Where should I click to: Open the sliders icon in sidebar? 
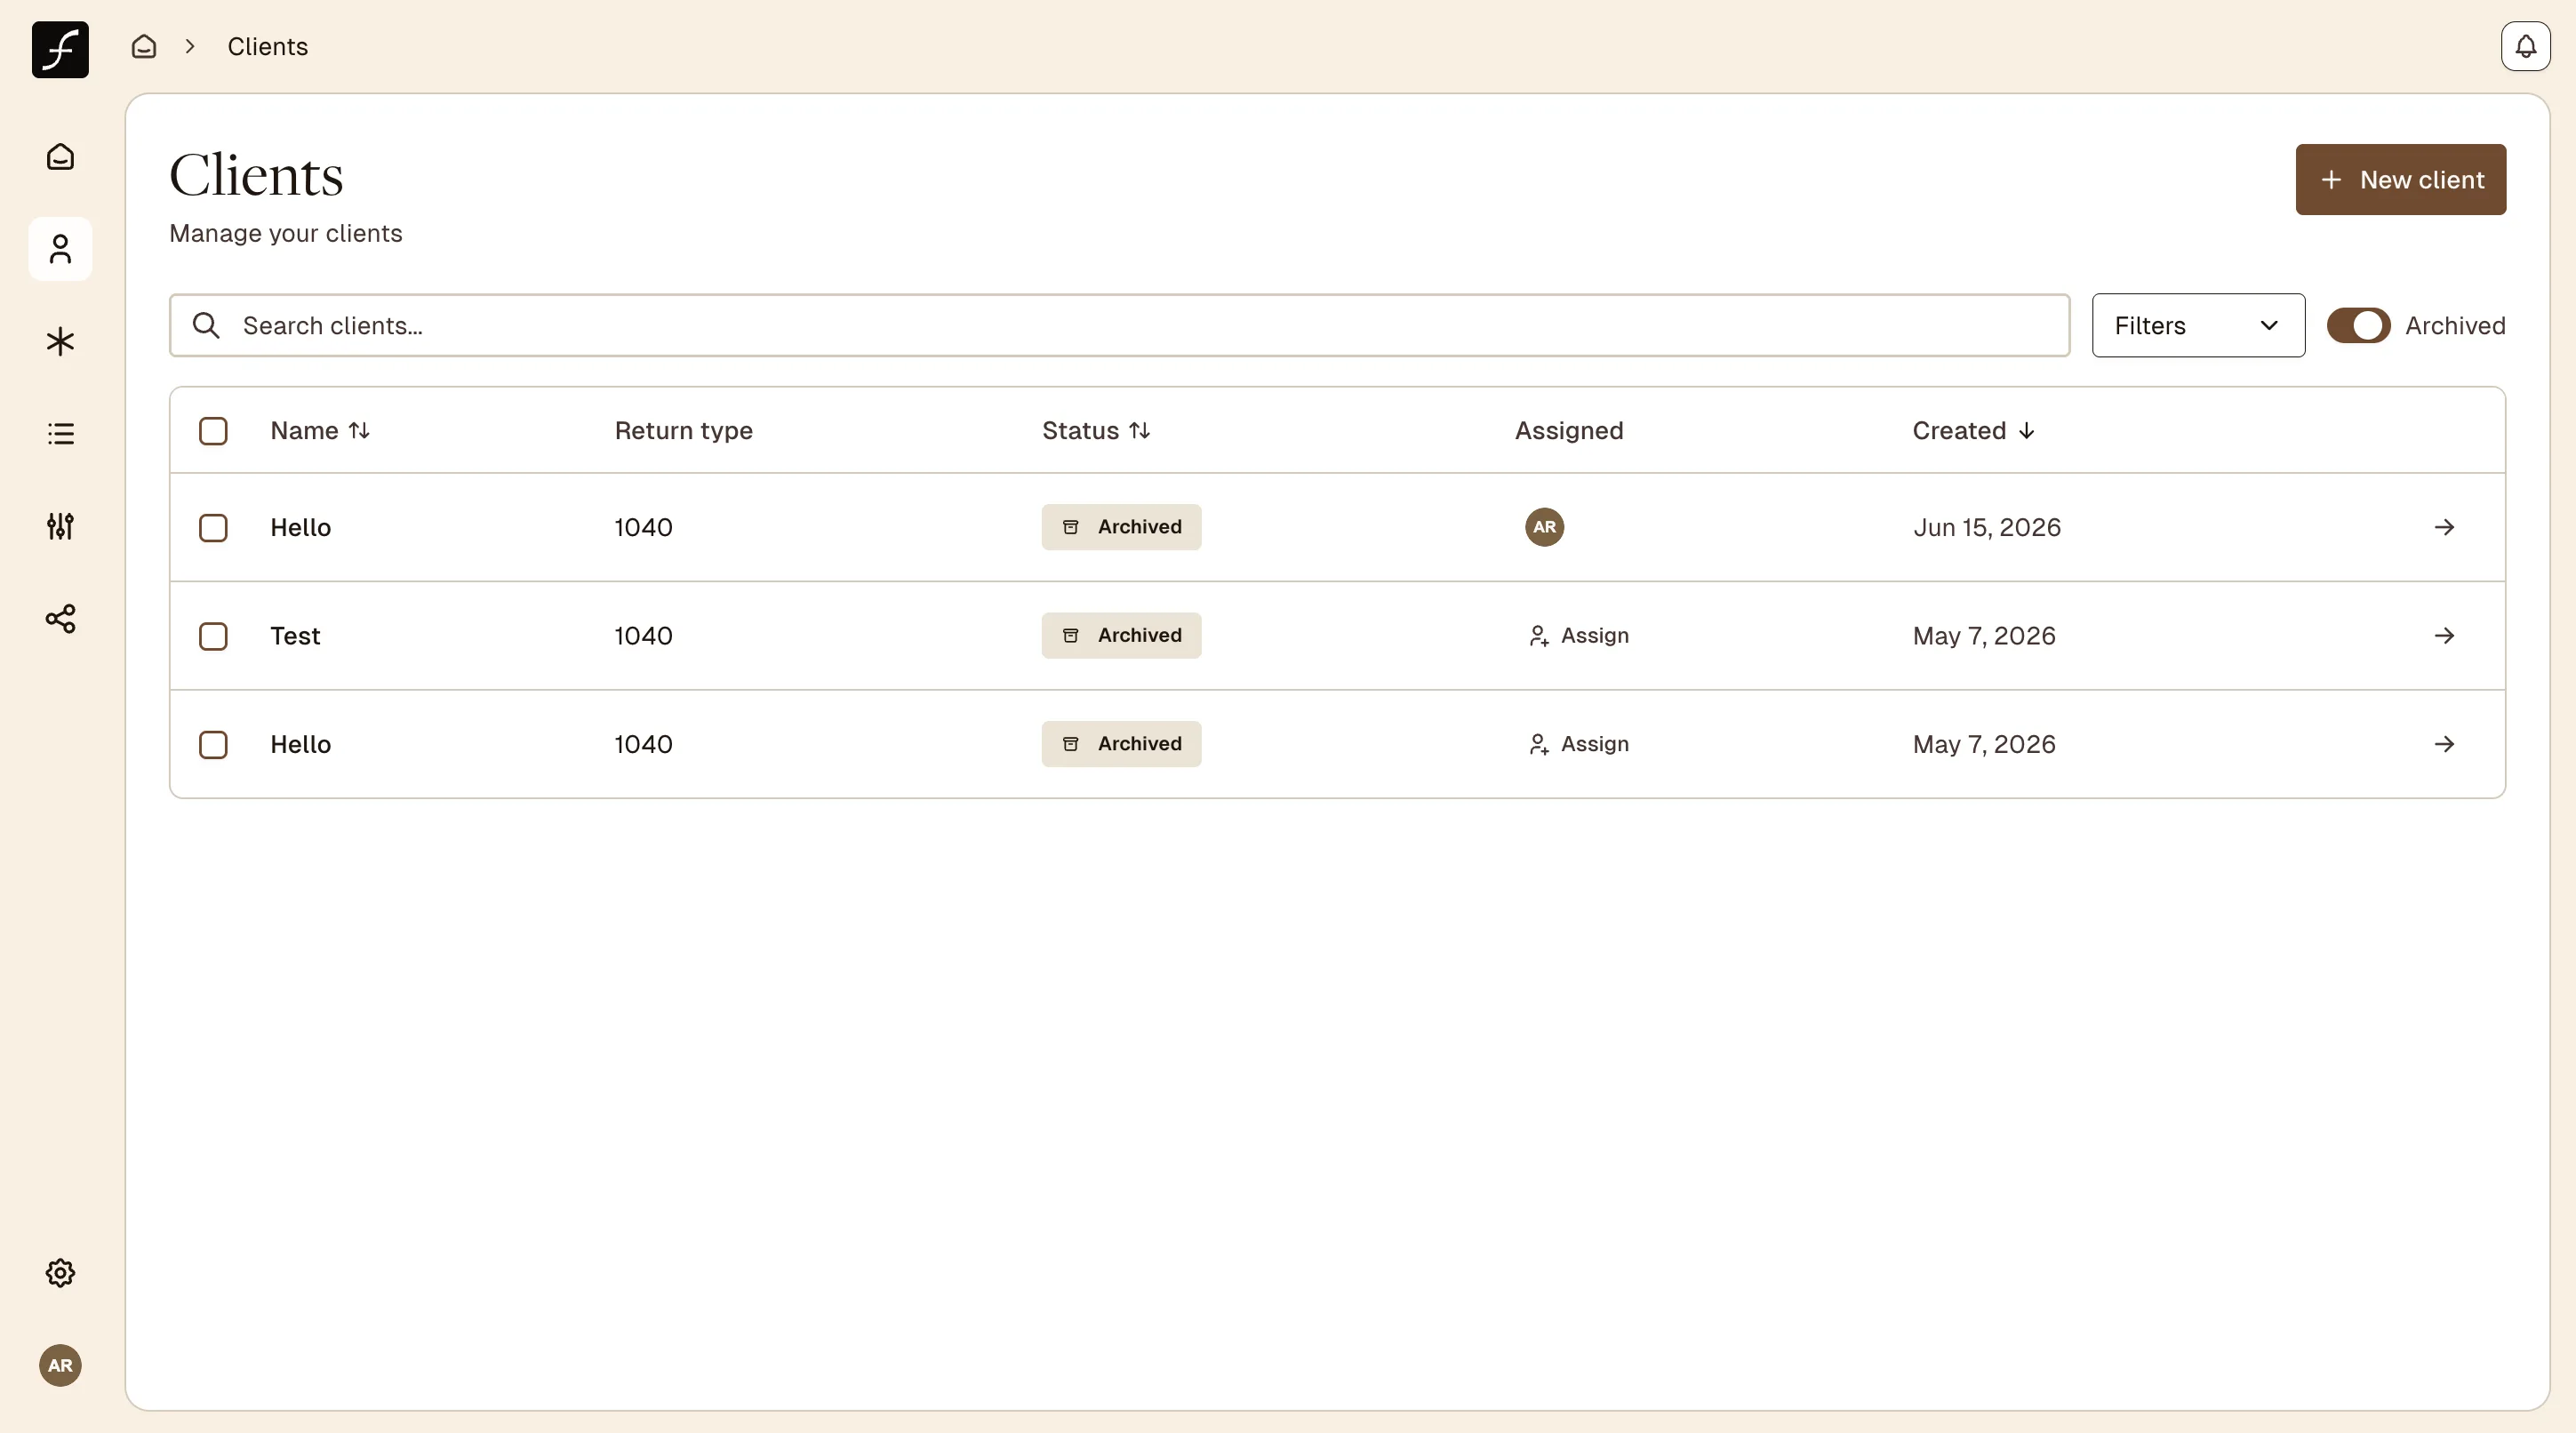tap(60, 526)
